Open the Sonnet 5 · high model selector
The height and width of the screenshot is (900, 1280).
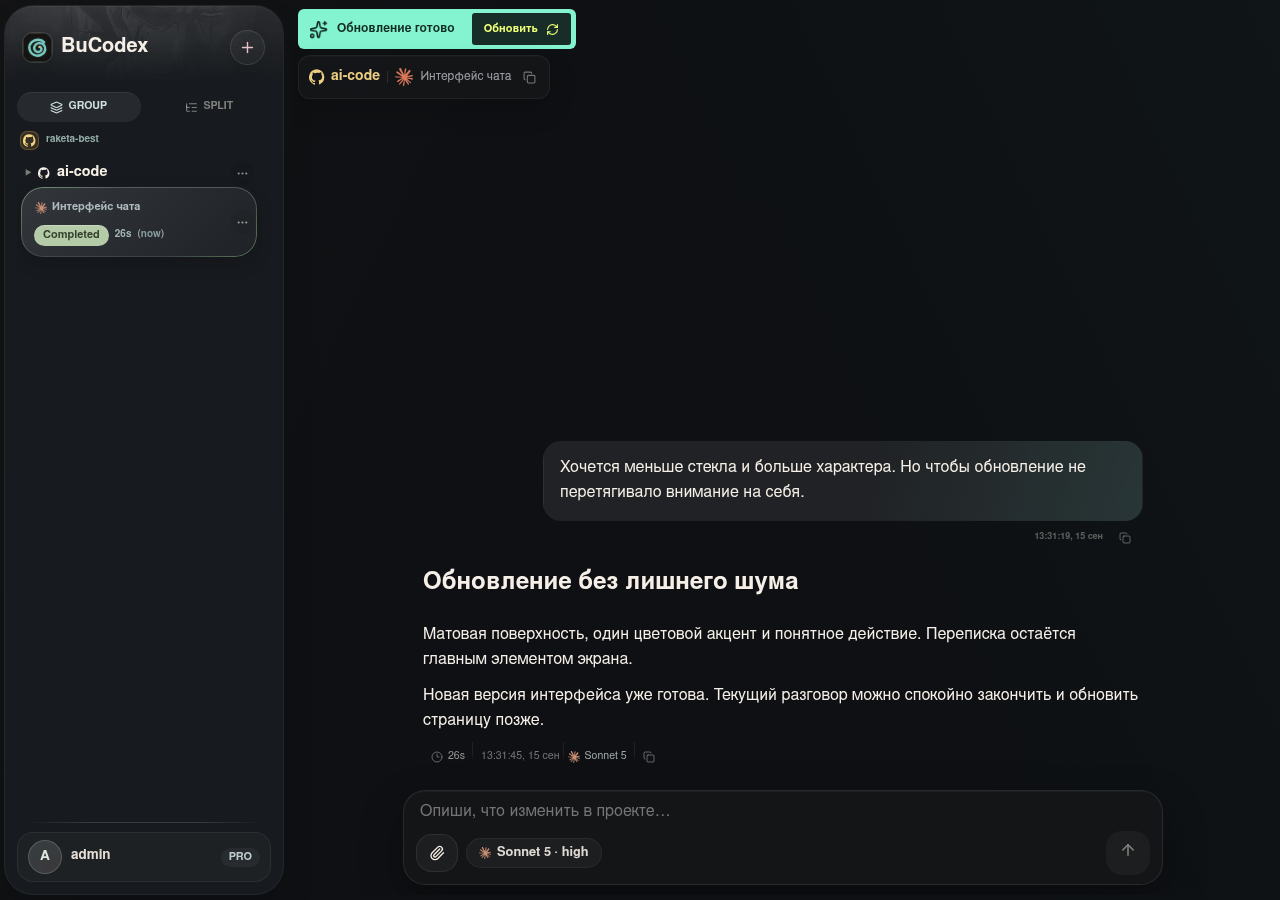point(534,853)
